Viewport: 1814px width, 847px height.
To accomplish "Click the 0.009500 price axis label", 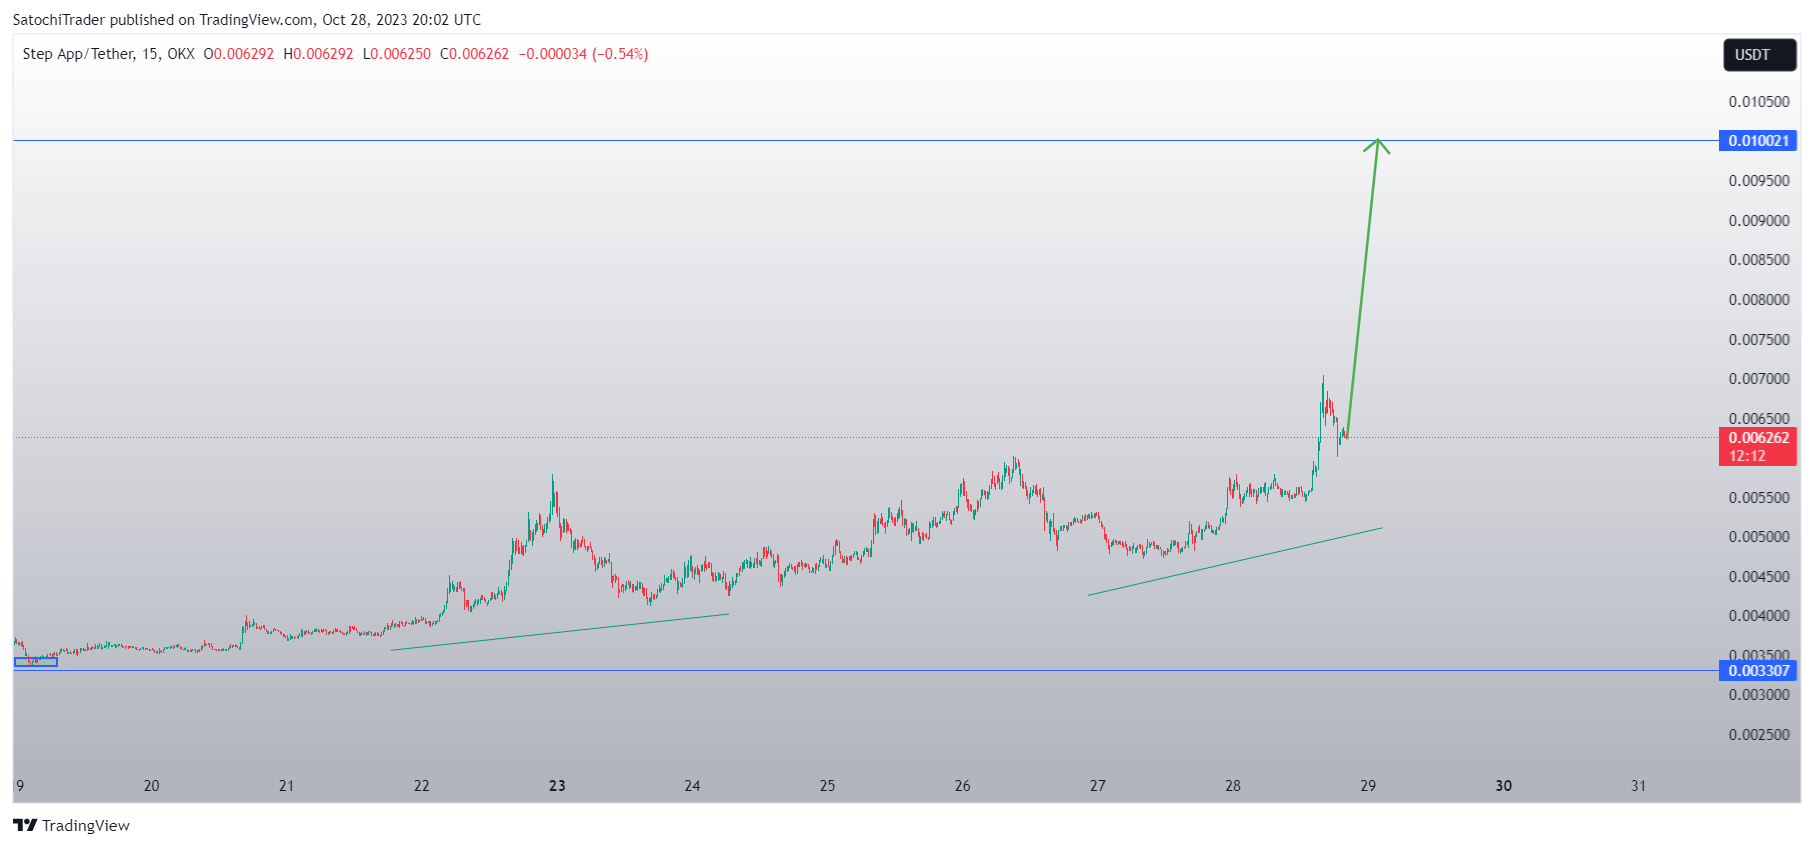I will click(x=1759, y=181).
